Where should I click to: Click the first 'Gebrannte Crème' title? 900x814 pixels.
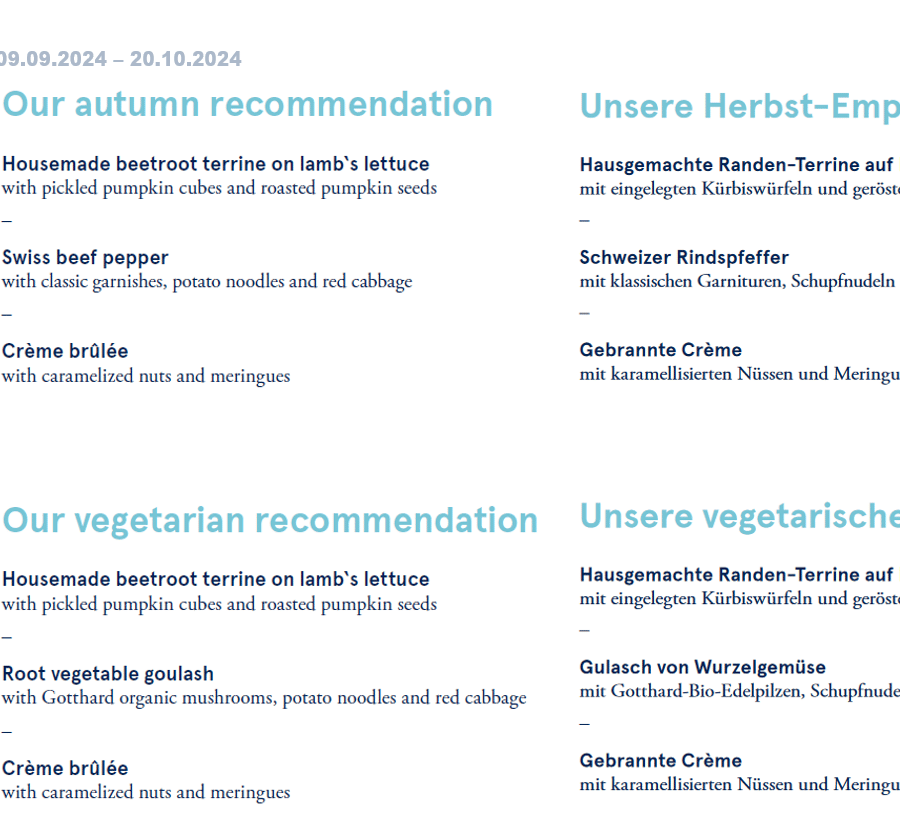661,350
